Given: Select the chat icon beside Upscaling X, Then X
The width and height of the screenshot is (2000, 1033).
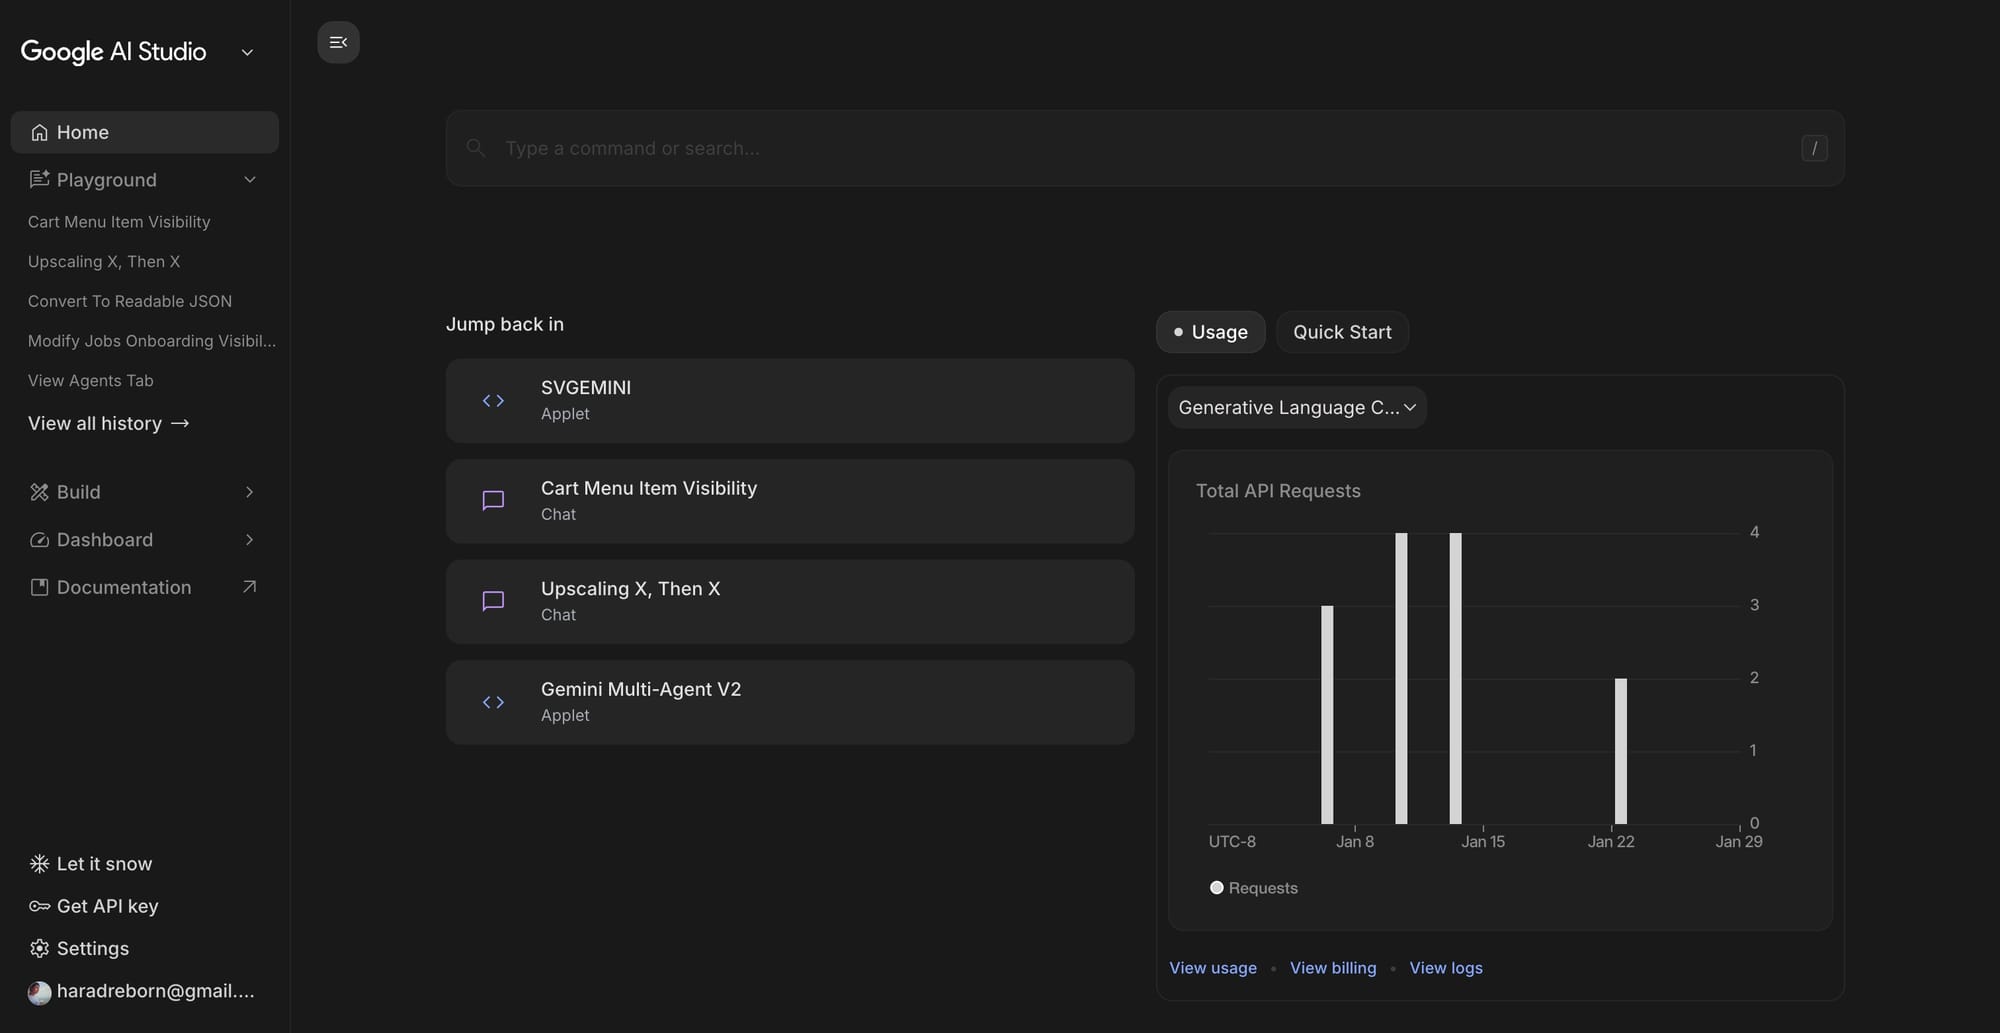Looking at the screenshot, I should (x=492, y=601).
